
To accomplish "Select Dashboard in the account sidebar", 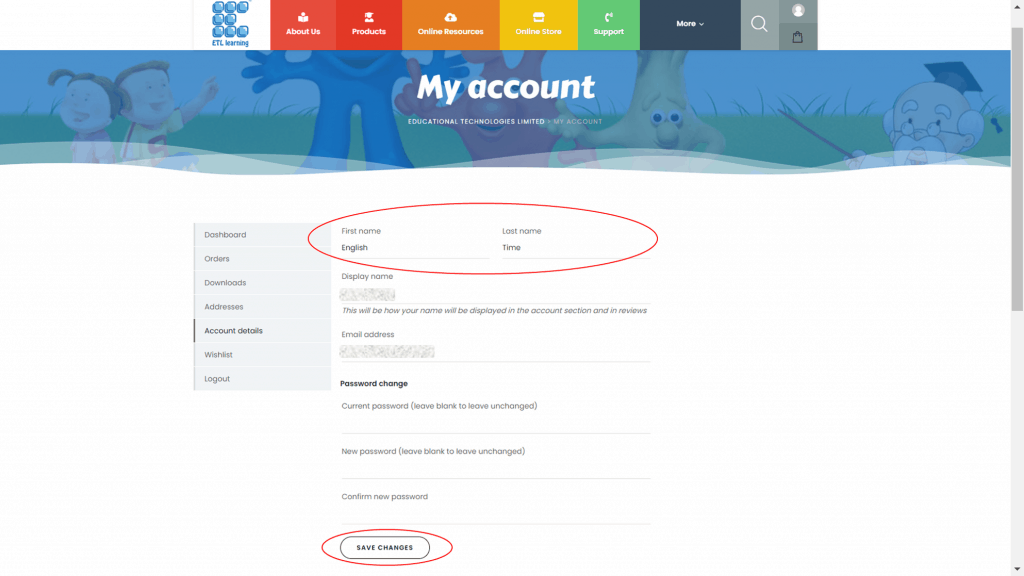I will (225, 235).
